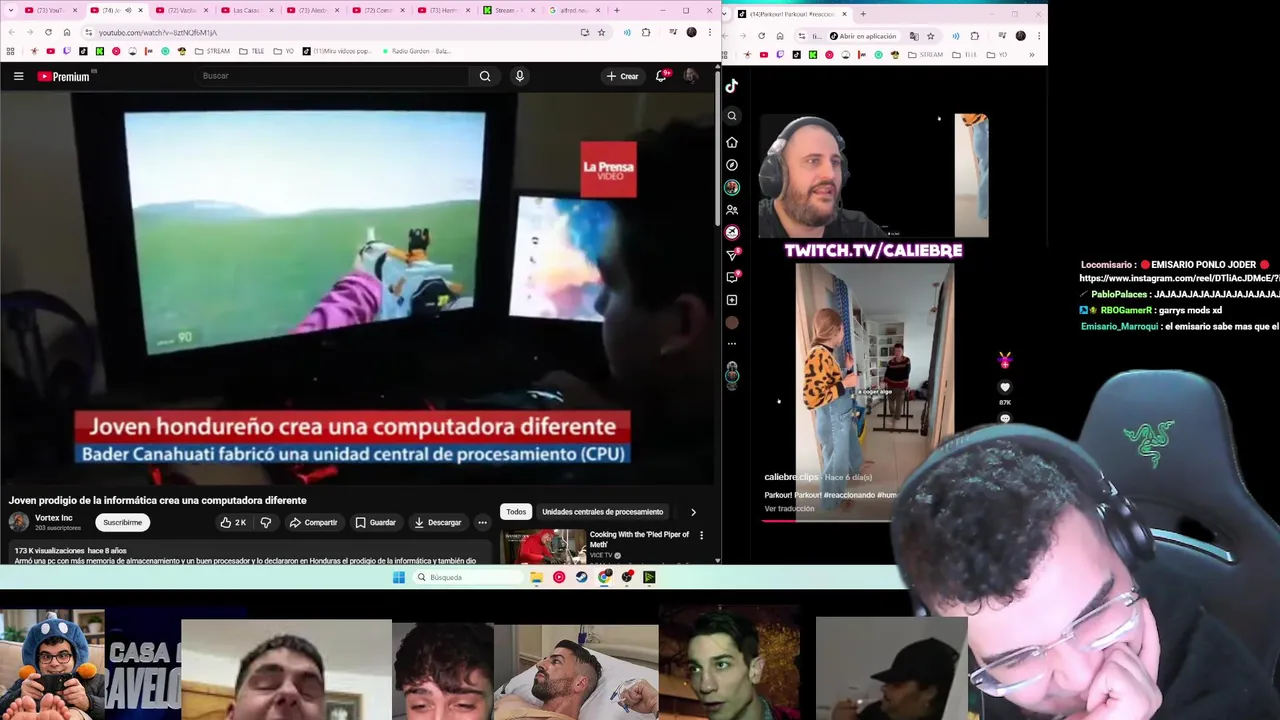Open the TikTok messages paper-plane icon
Viewport: 1280px width, 720px height.
coord(732,255)
